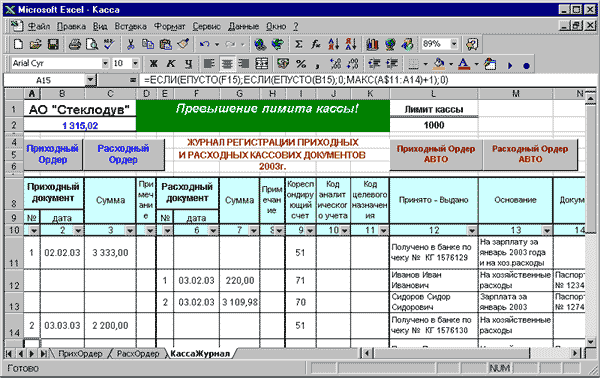600x379 pixels.
Task: Open the undo history dropdown arrow
Action: click(217, 44)
